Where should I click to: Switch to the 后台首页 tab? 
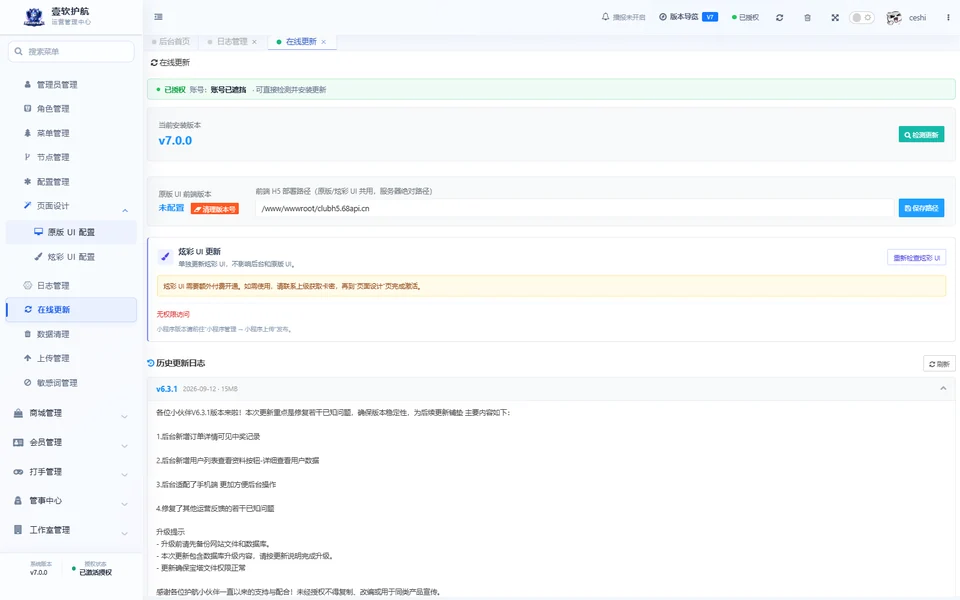(x=171, y=42)
